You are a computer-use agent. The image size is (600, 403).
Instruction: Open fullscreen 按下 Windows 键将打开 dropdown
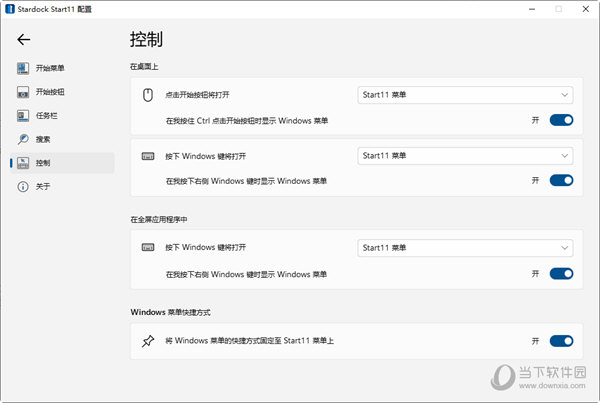(x=465, y=248)
